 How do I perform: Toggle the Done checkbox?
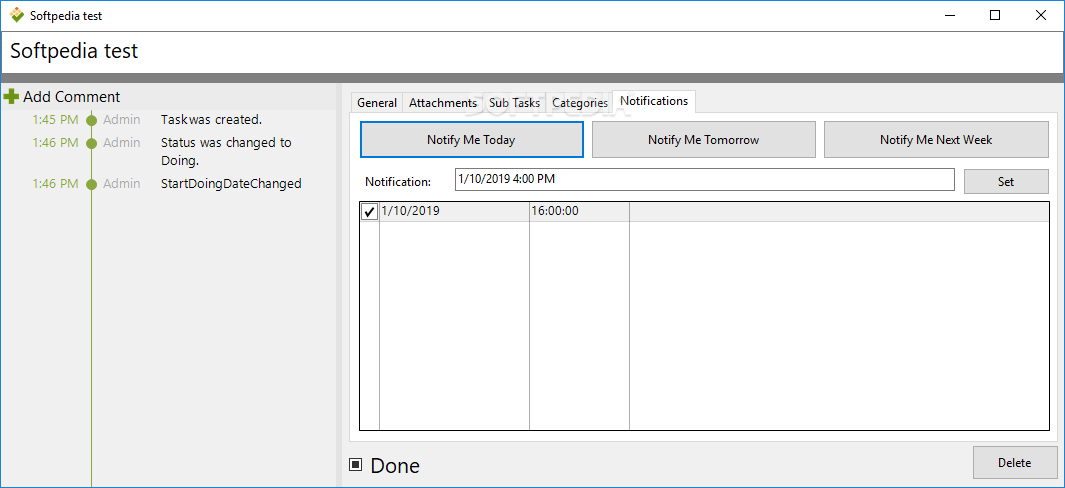[356, 465]
